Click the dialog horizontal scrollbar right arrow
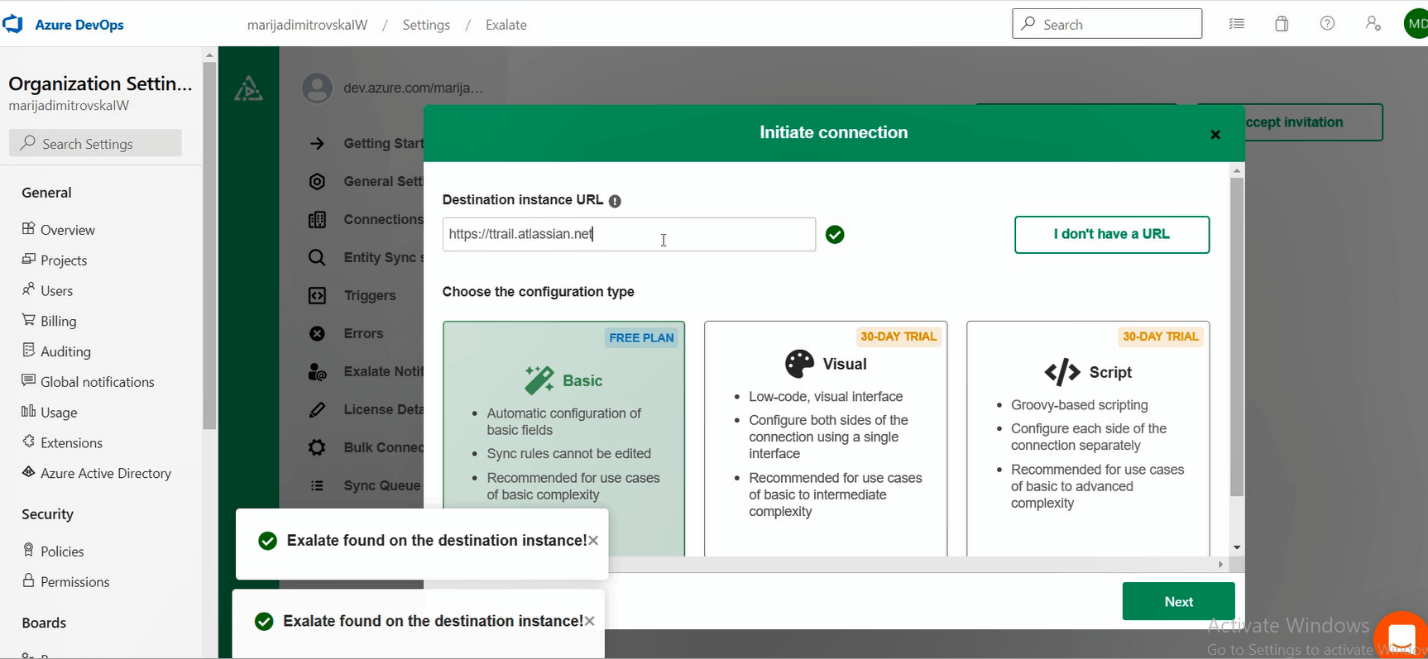The height and width of the screenshot is (659, 1428). point(1220,565)
